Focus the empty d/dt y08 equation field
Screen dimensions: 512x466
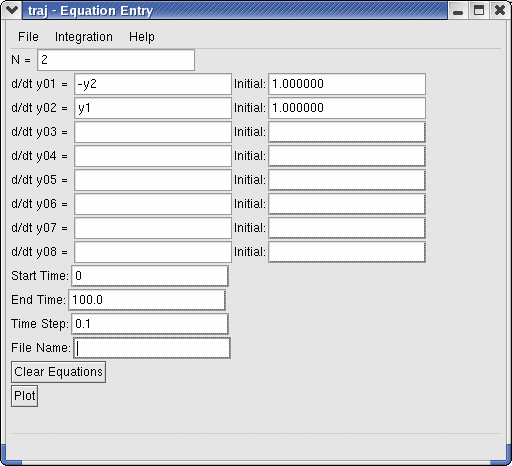pyautogui.click(x=153, y=252)
